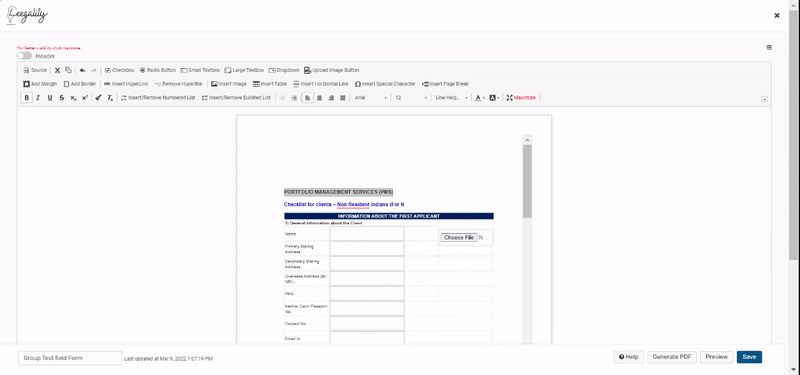The height and width of the screenshot is (375, 800).
Task: Click the Leegality logo
Action: click(x=27, y=15)
